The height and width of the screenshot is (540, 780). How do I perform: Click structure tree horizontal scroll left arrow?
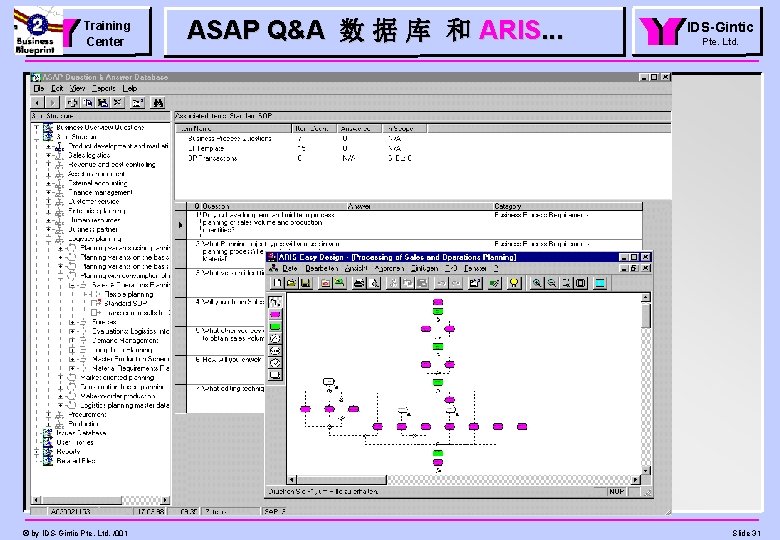pos(36,500)
